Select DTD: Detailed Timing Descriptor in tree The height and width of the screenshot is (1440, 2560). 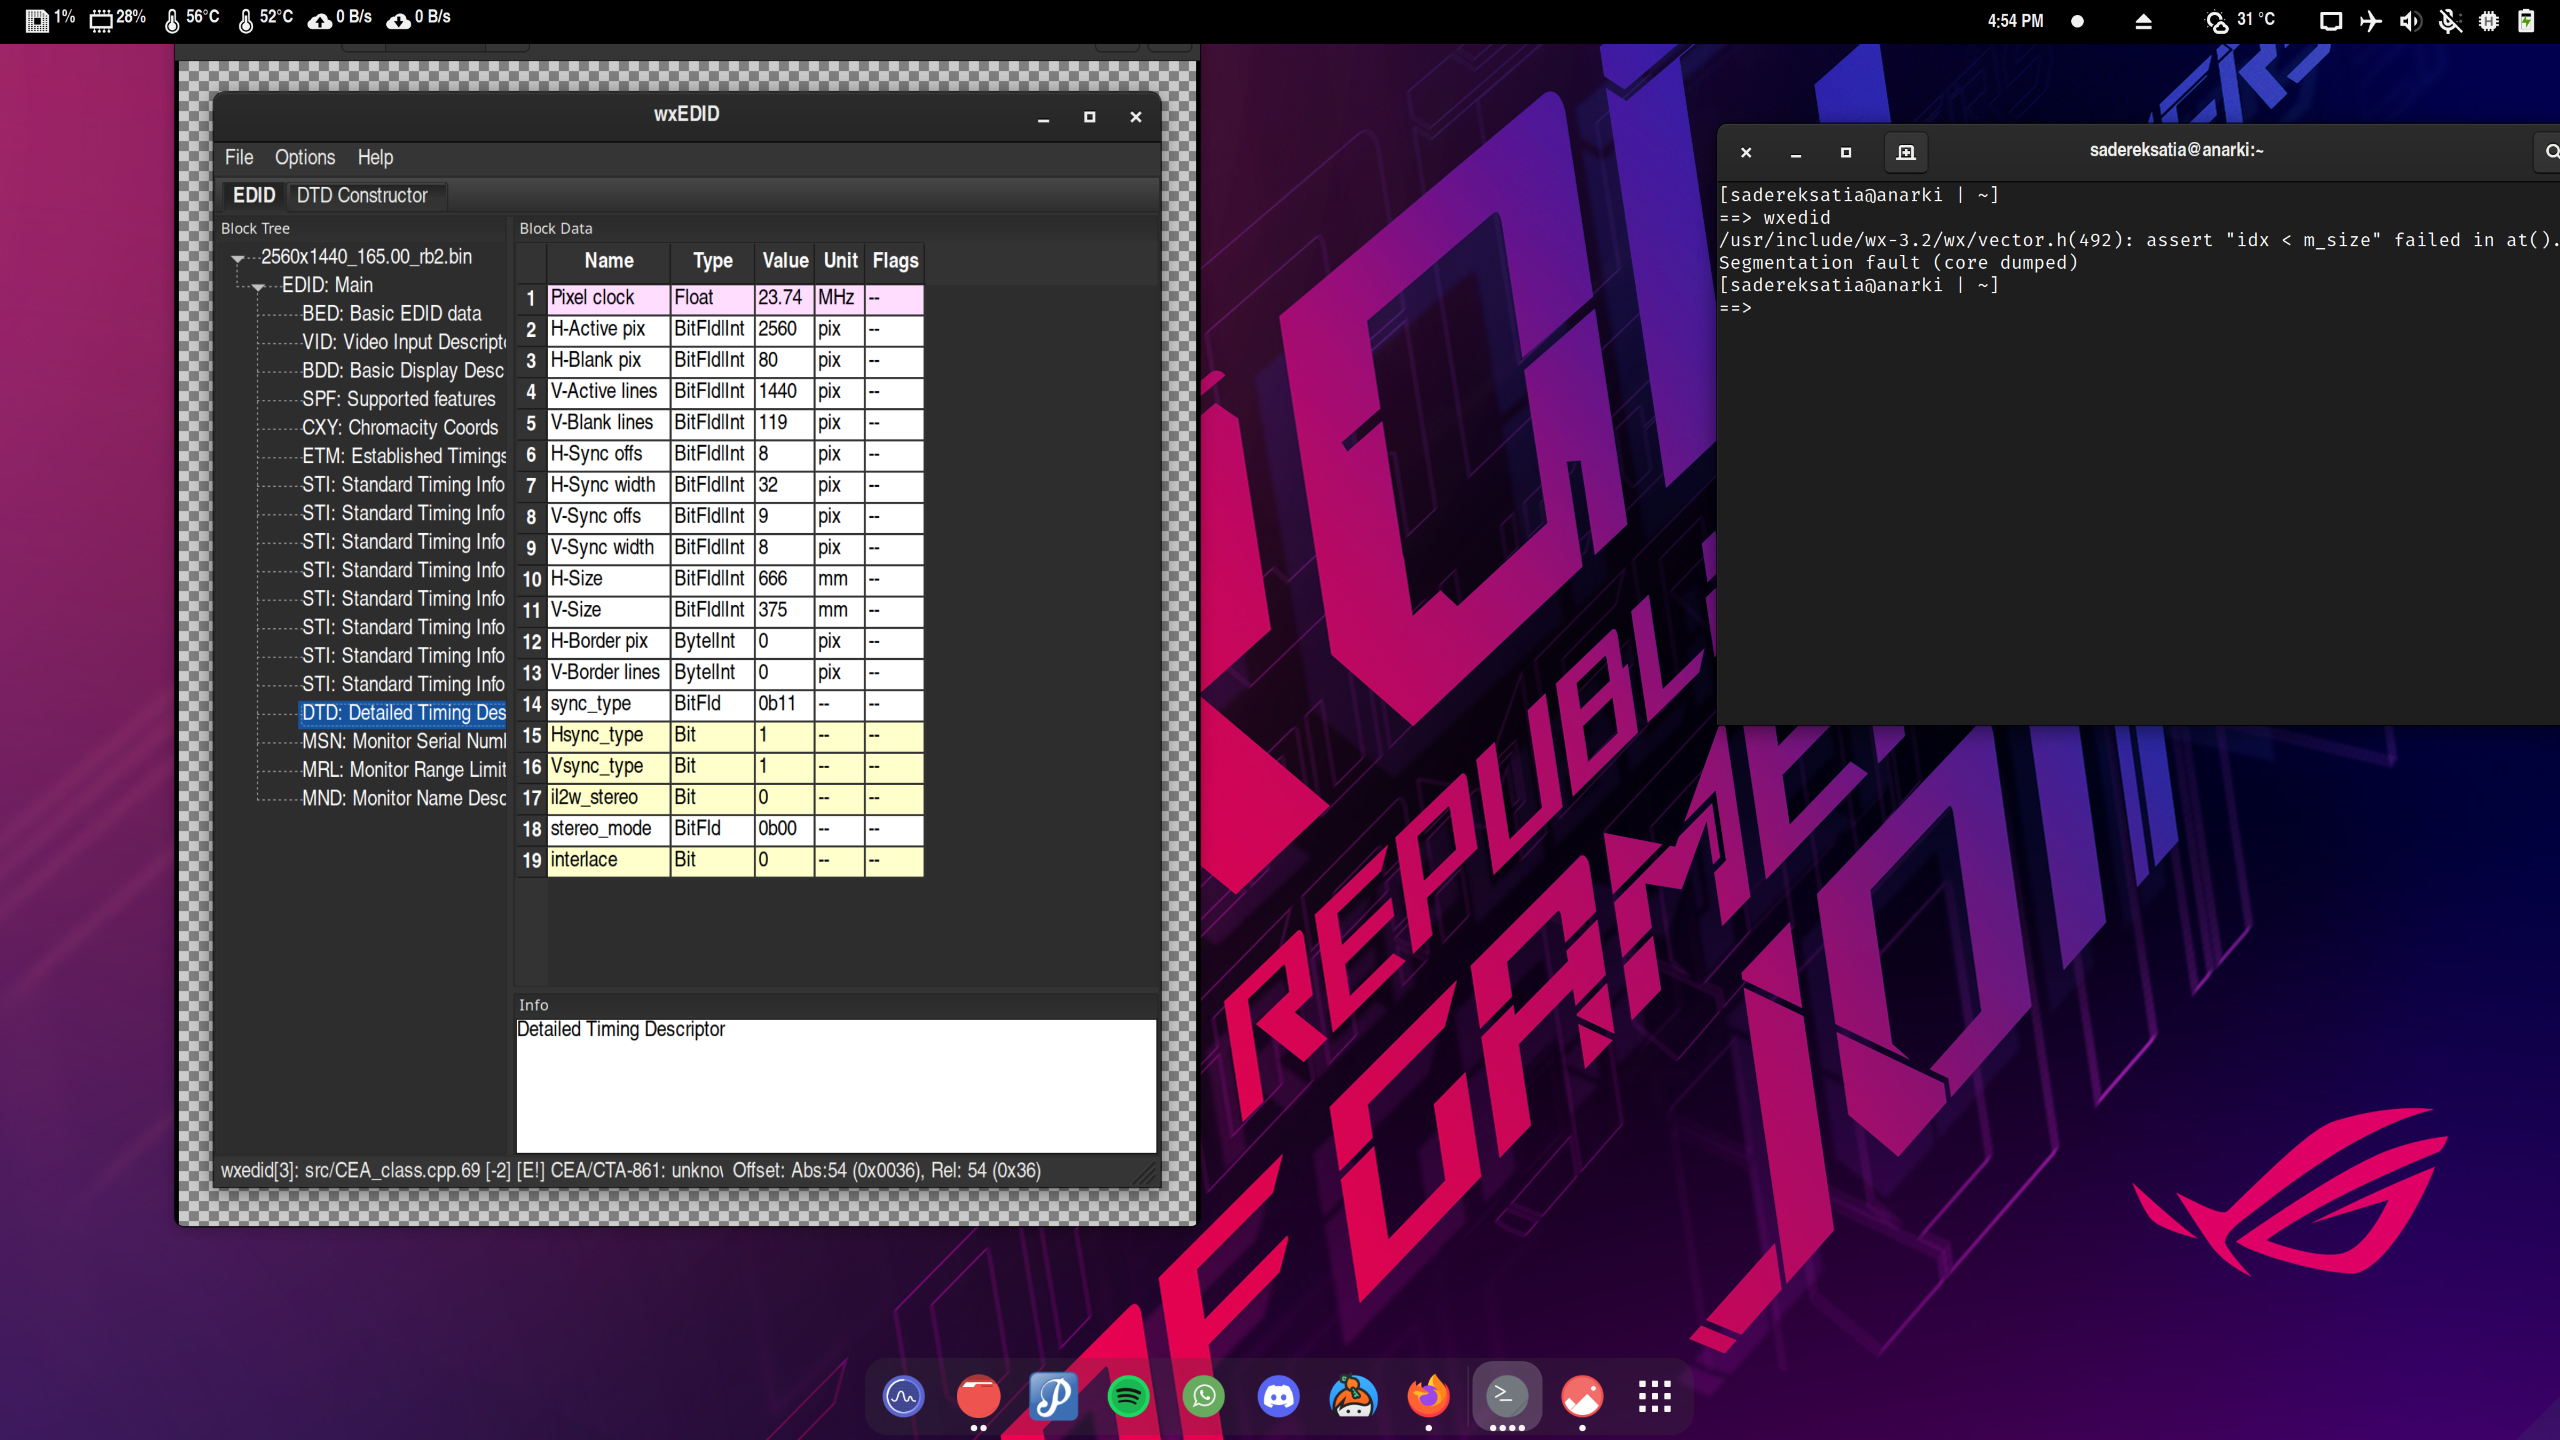404,712
